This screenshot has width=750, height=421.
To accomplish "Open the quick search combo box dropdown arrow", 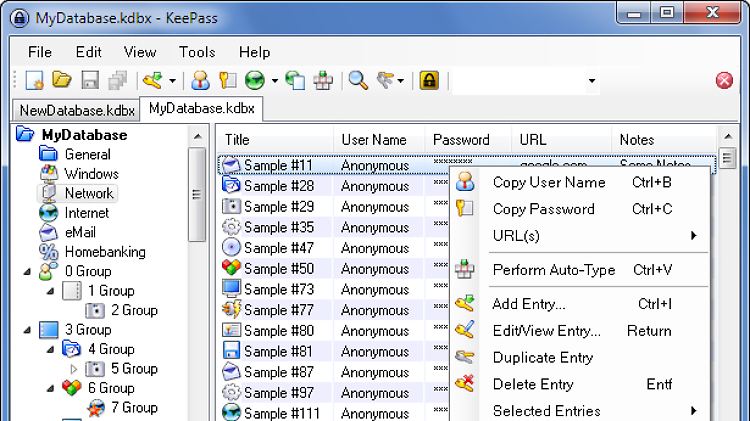I will click(x=592, y=80).
